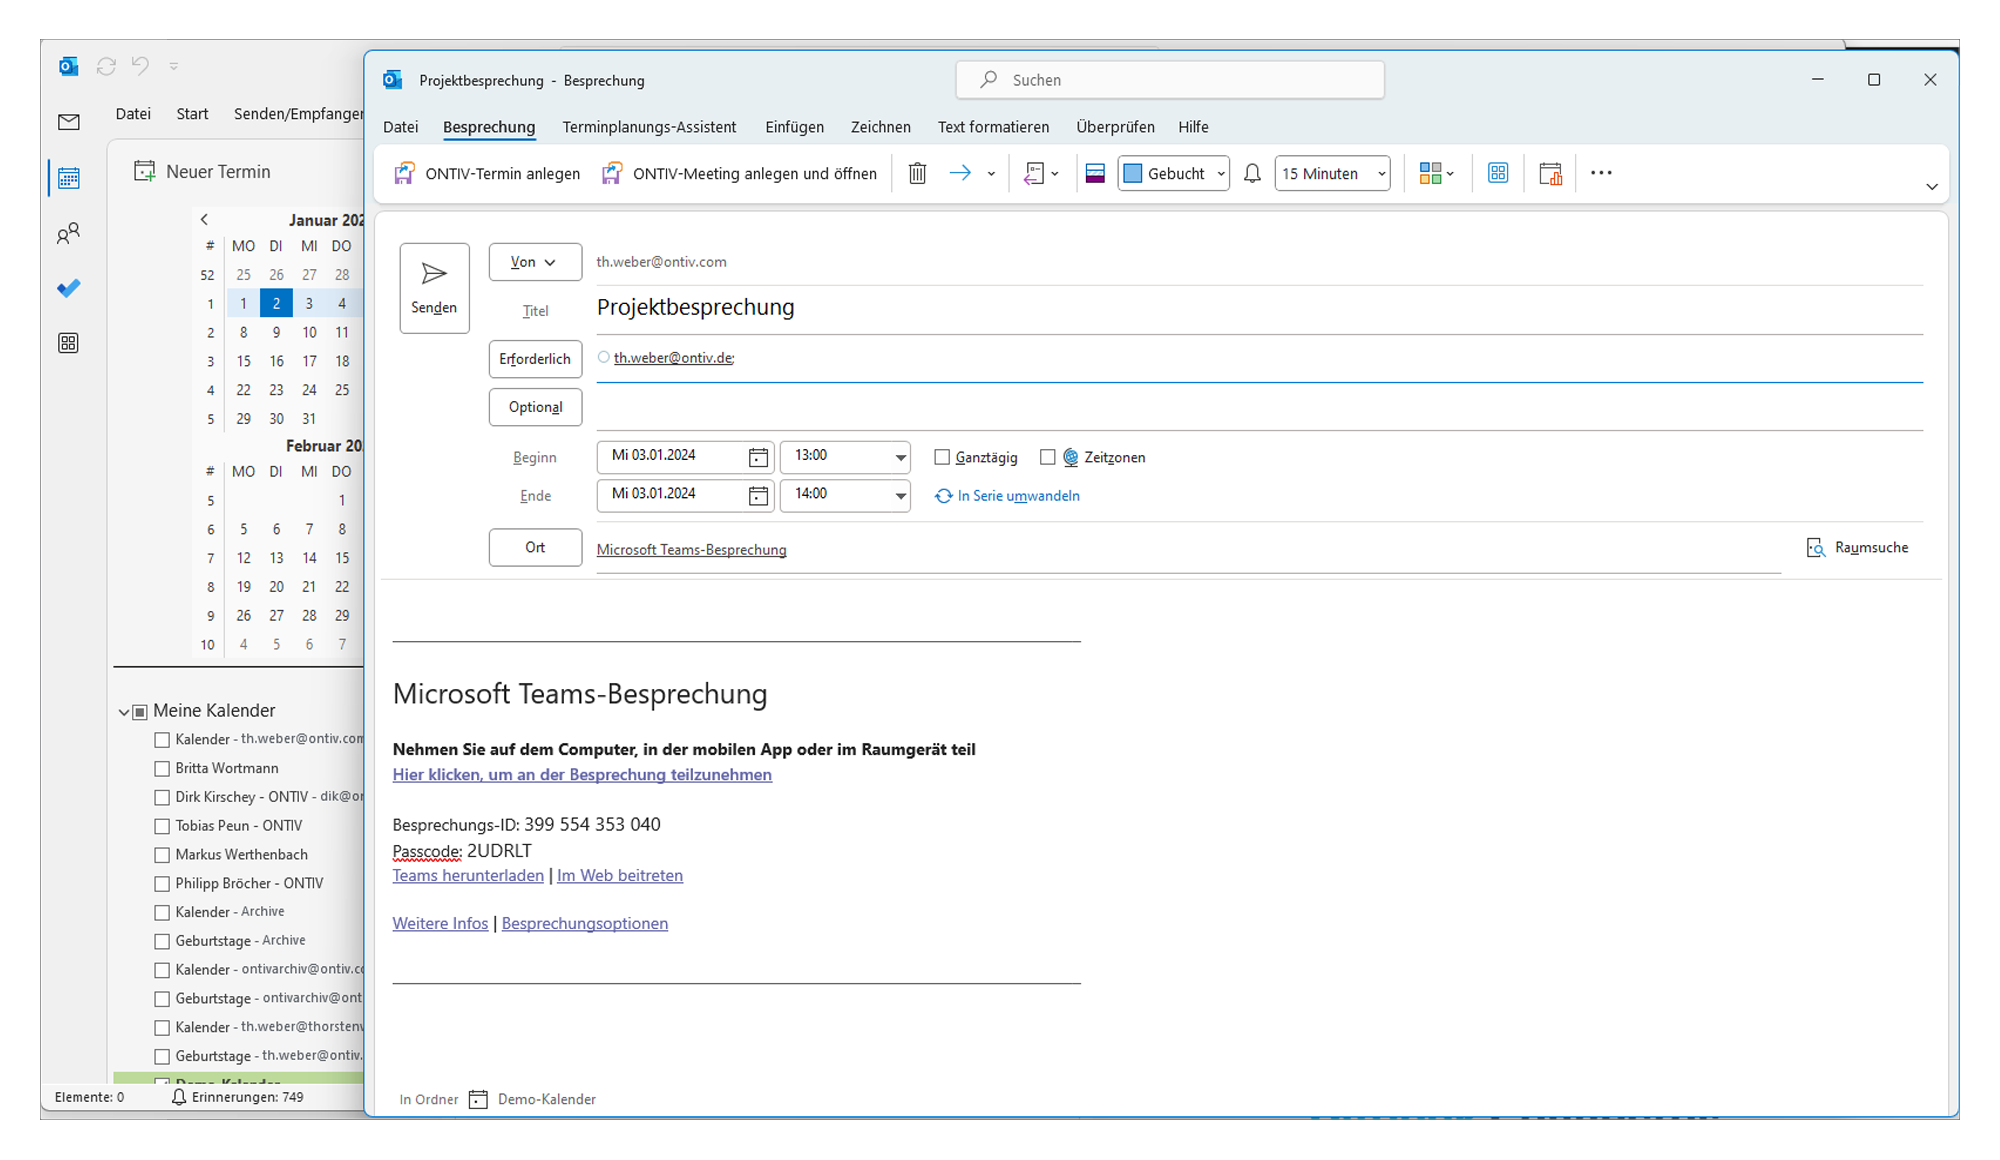Open the Überprüfen tab
Image resolution: width=2000 pixels, height=1160 pixels.
click(1115, 127)
